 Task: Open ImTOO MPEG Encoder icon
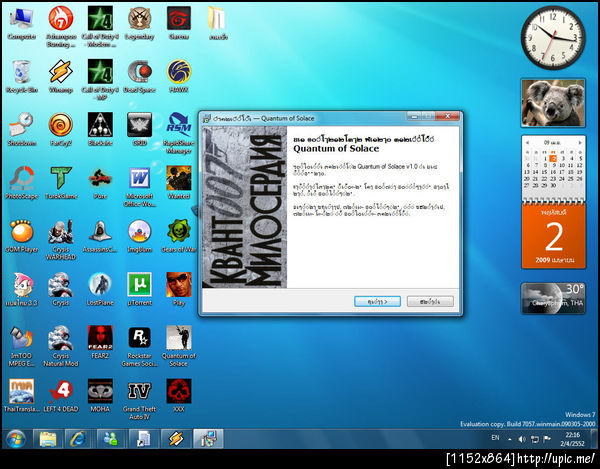(21, 346)
